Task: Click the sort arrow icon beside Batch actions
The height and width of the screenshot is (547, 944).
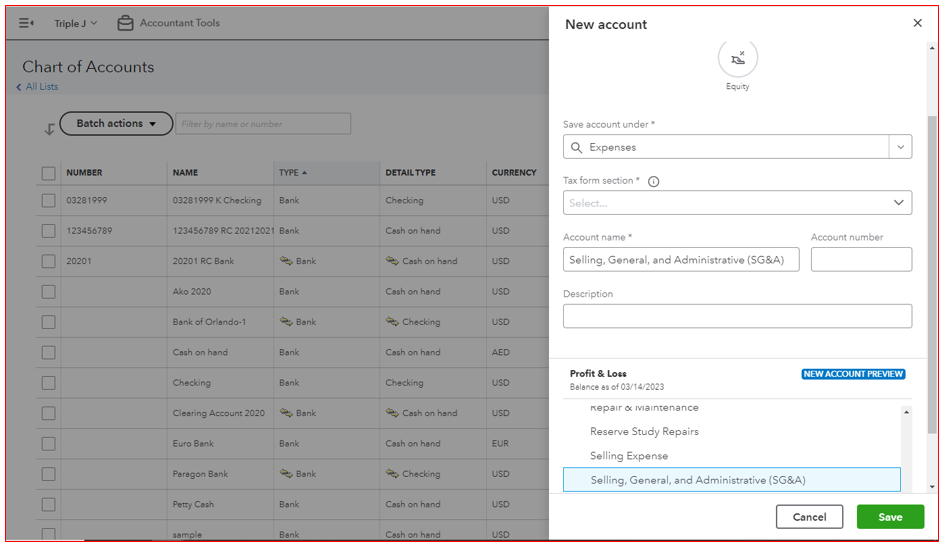Action: [x=49, y=128]
